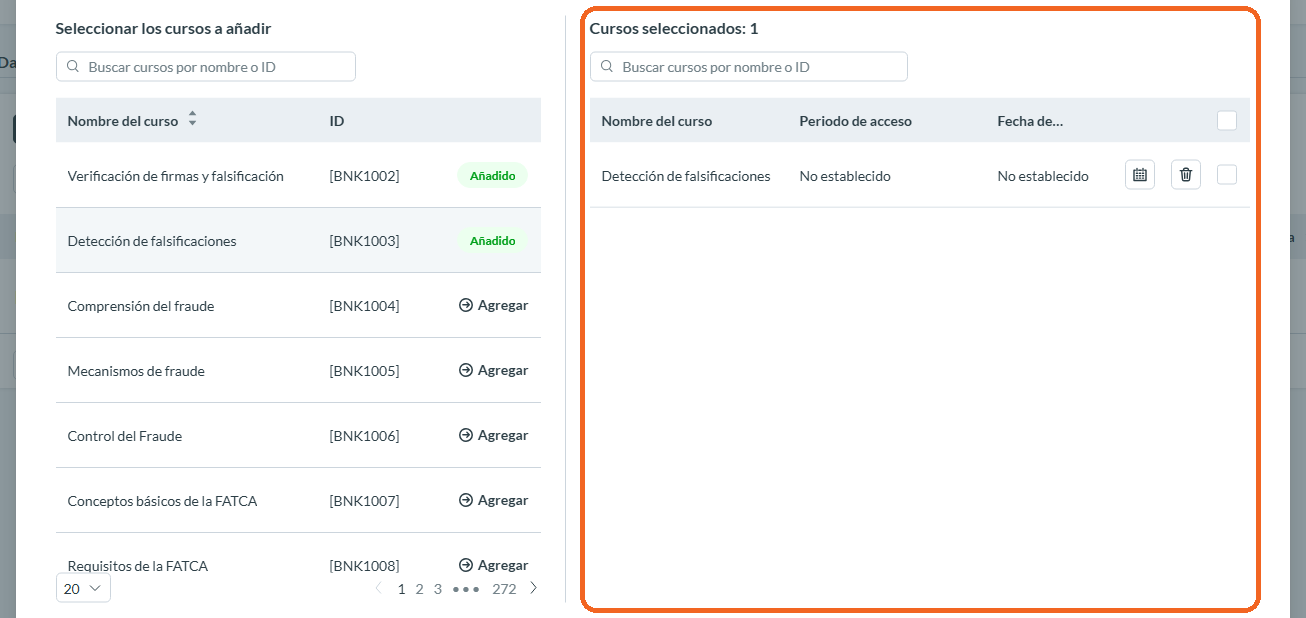This screenshot has height=618, width=1306.
Task: Click Añadido badge for Detección de falsificaciones
Action: 493,240
